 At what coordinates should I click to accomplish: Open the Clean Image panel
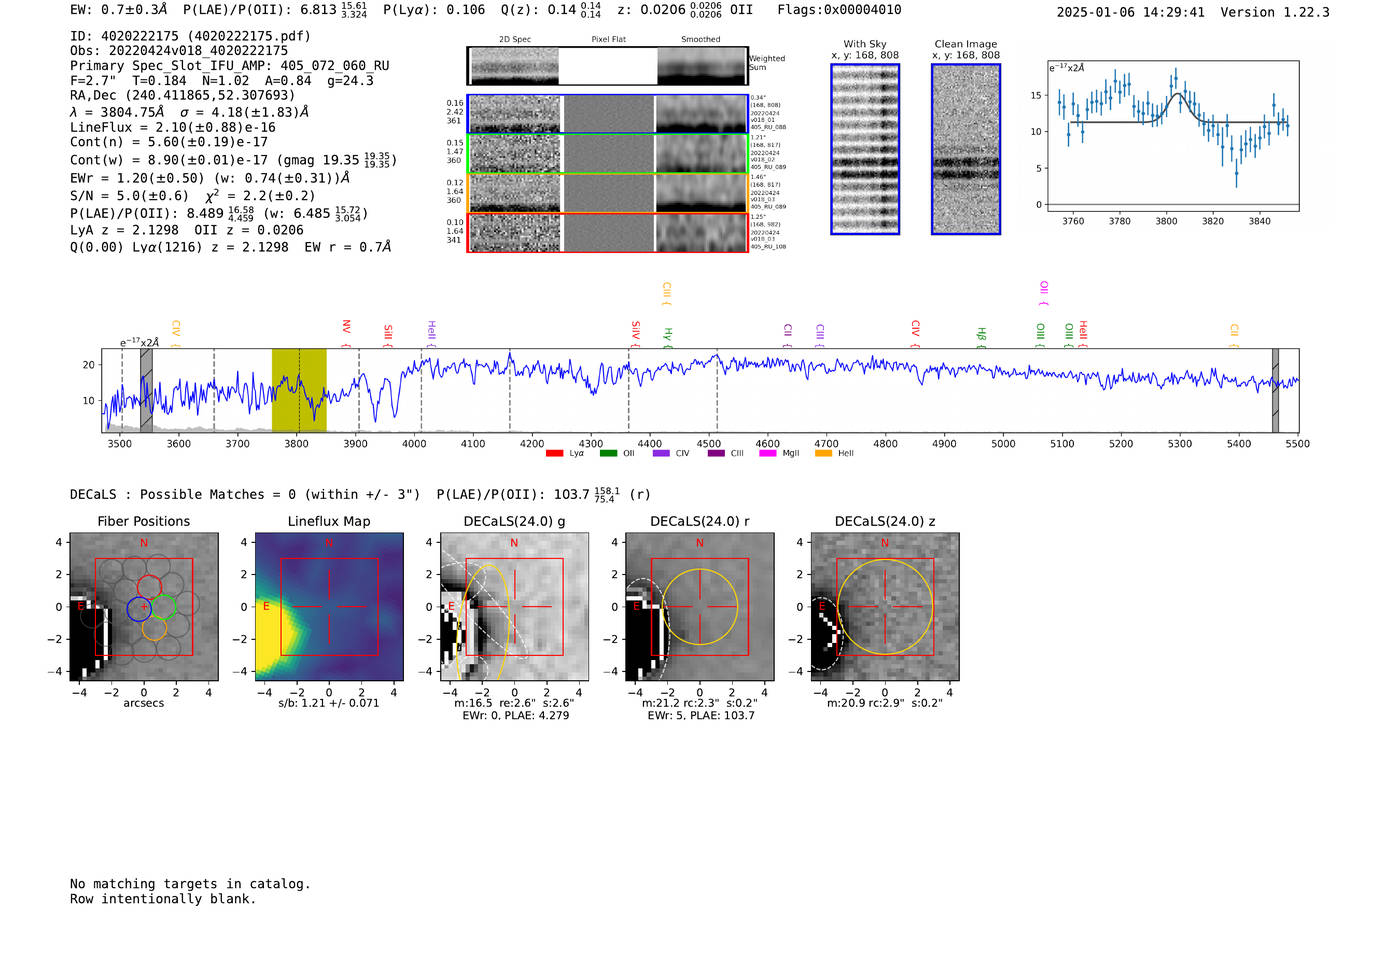[966, 149]
